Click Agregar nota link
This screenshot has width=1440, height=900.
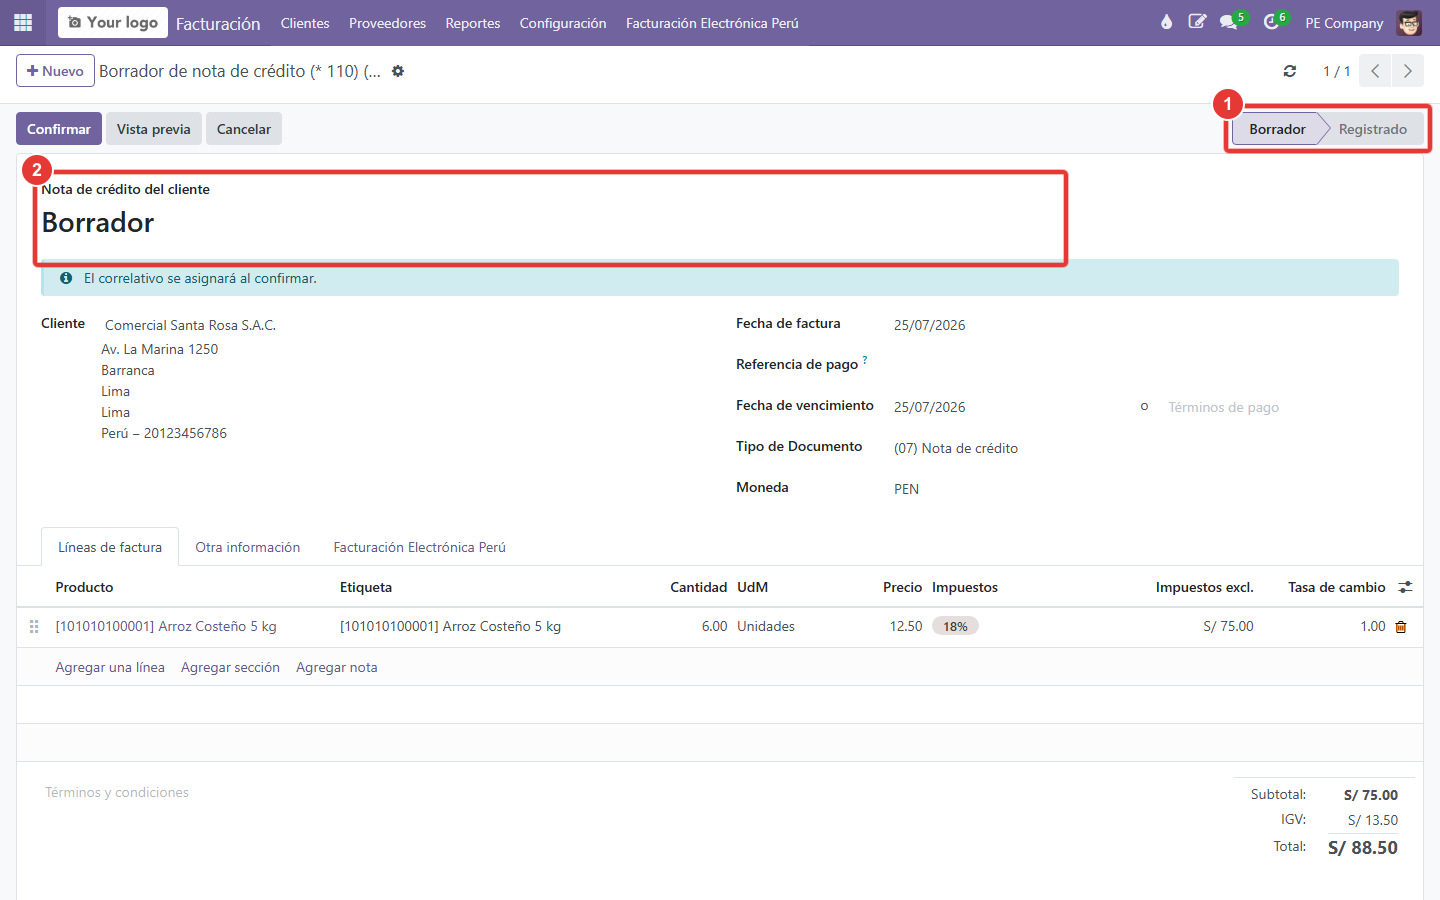tap(337, 667)
